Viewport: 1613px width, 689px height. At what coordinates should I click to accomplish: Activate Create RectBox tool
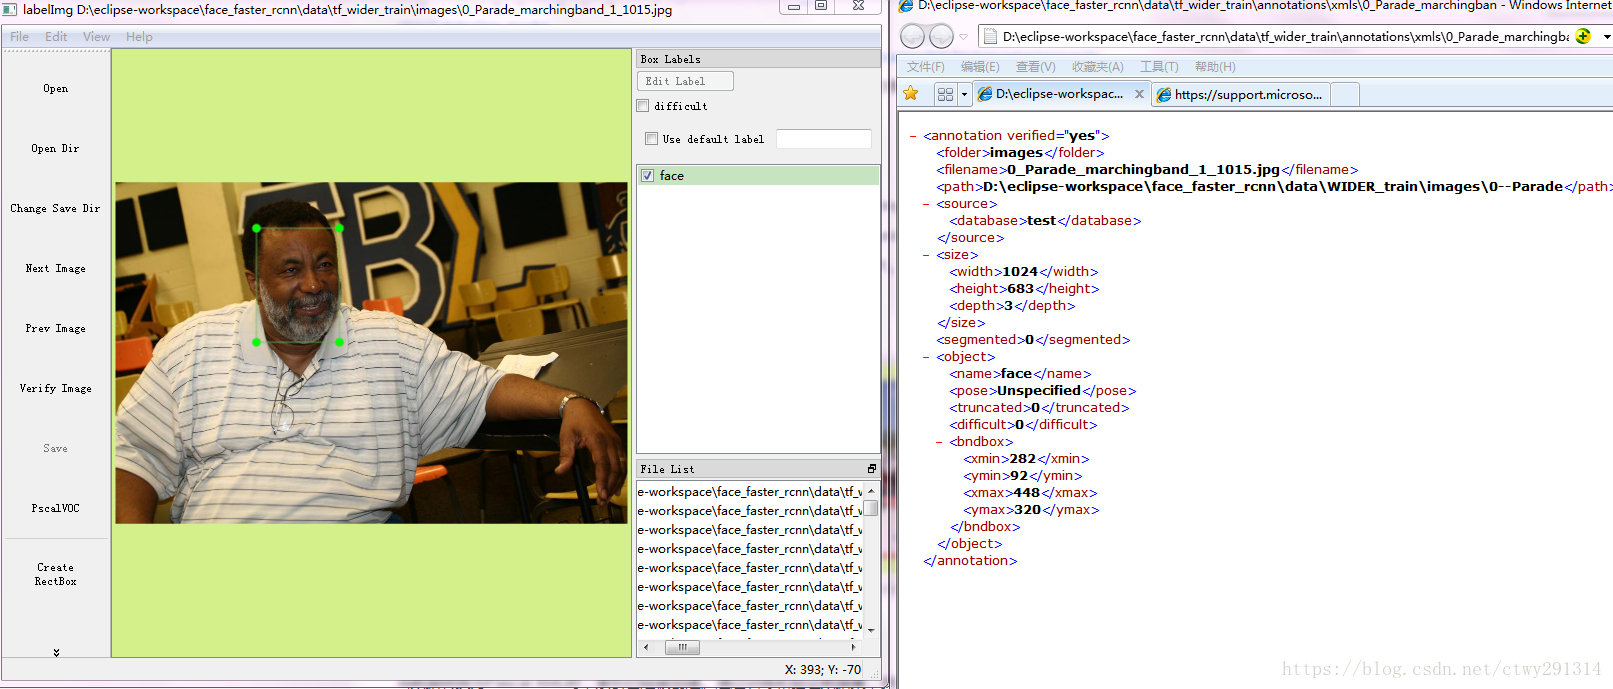click(56, 575)
